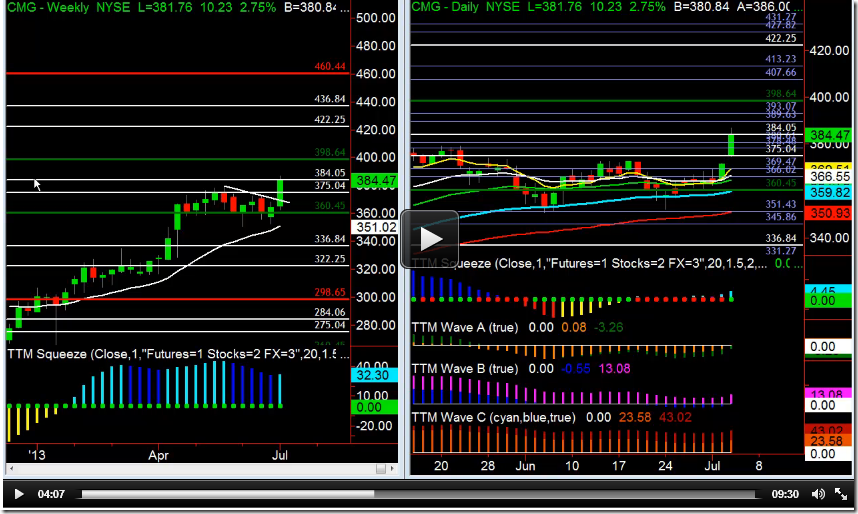
Task: Click the TTM Wave A (true) label
Action: pyautogui.click(x=465, y=327)
